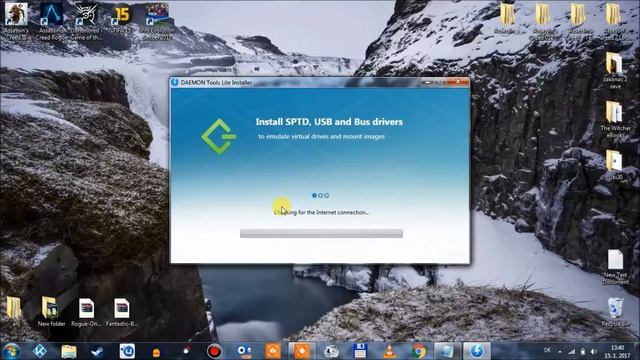The height and width of the screenshot is (360, 640).
Task: Open the "zaklinac 2 save" folder
Action: pyautogui.click(x=614, y=70)
